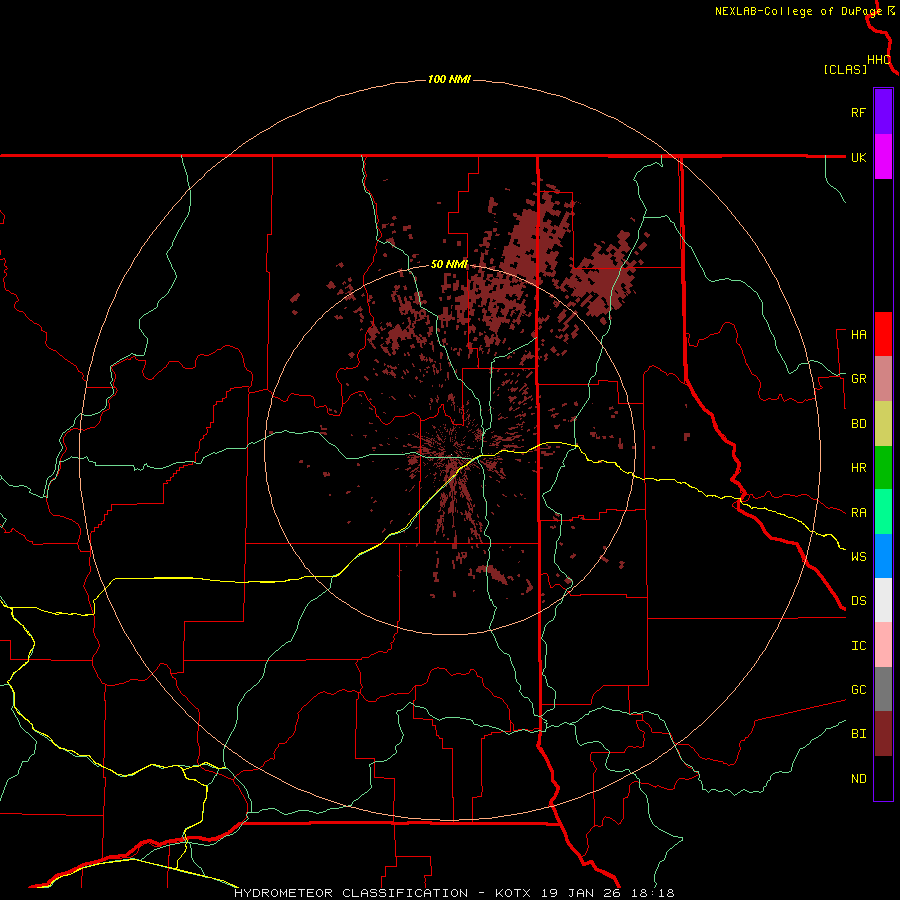The width and height of the screenshot is (900, 900).
Task: Click the WS blue legend swatch
Action: coord(883,556)
